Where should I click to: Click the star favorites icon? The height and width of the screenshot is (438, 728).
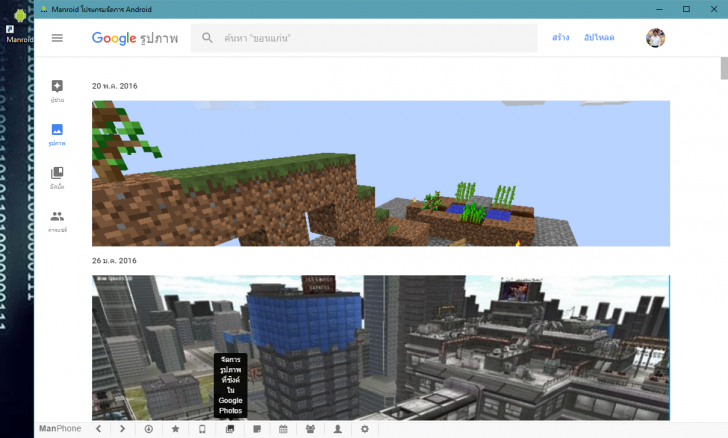coord(176,429)
